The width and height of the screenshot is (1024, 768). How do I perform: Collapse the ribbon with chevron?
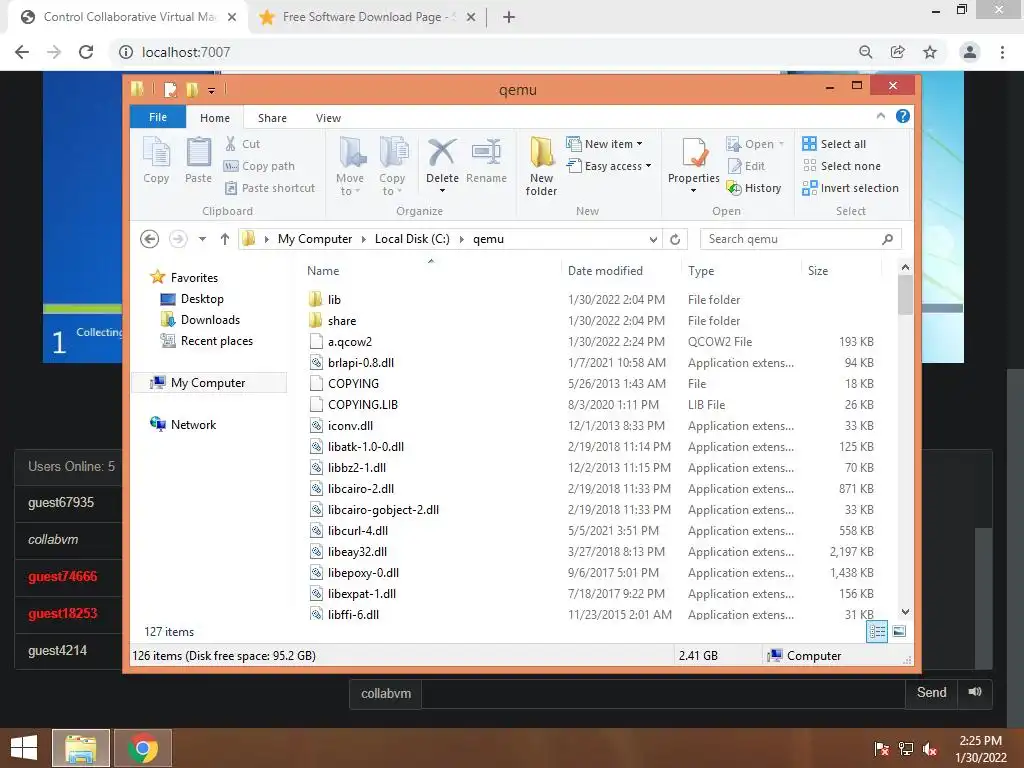pyautogui.click(x=880, y=116)
